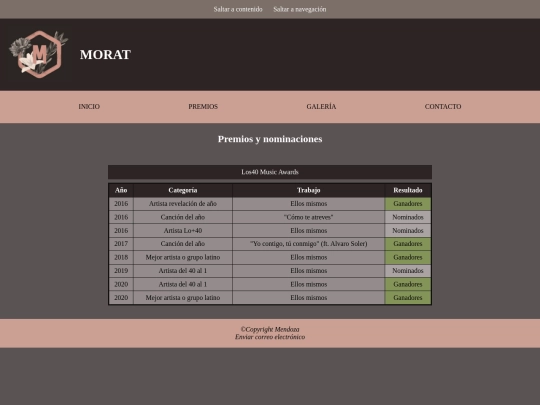
Task: Click the 'Trabajo' column header
Action: point(309,190)
